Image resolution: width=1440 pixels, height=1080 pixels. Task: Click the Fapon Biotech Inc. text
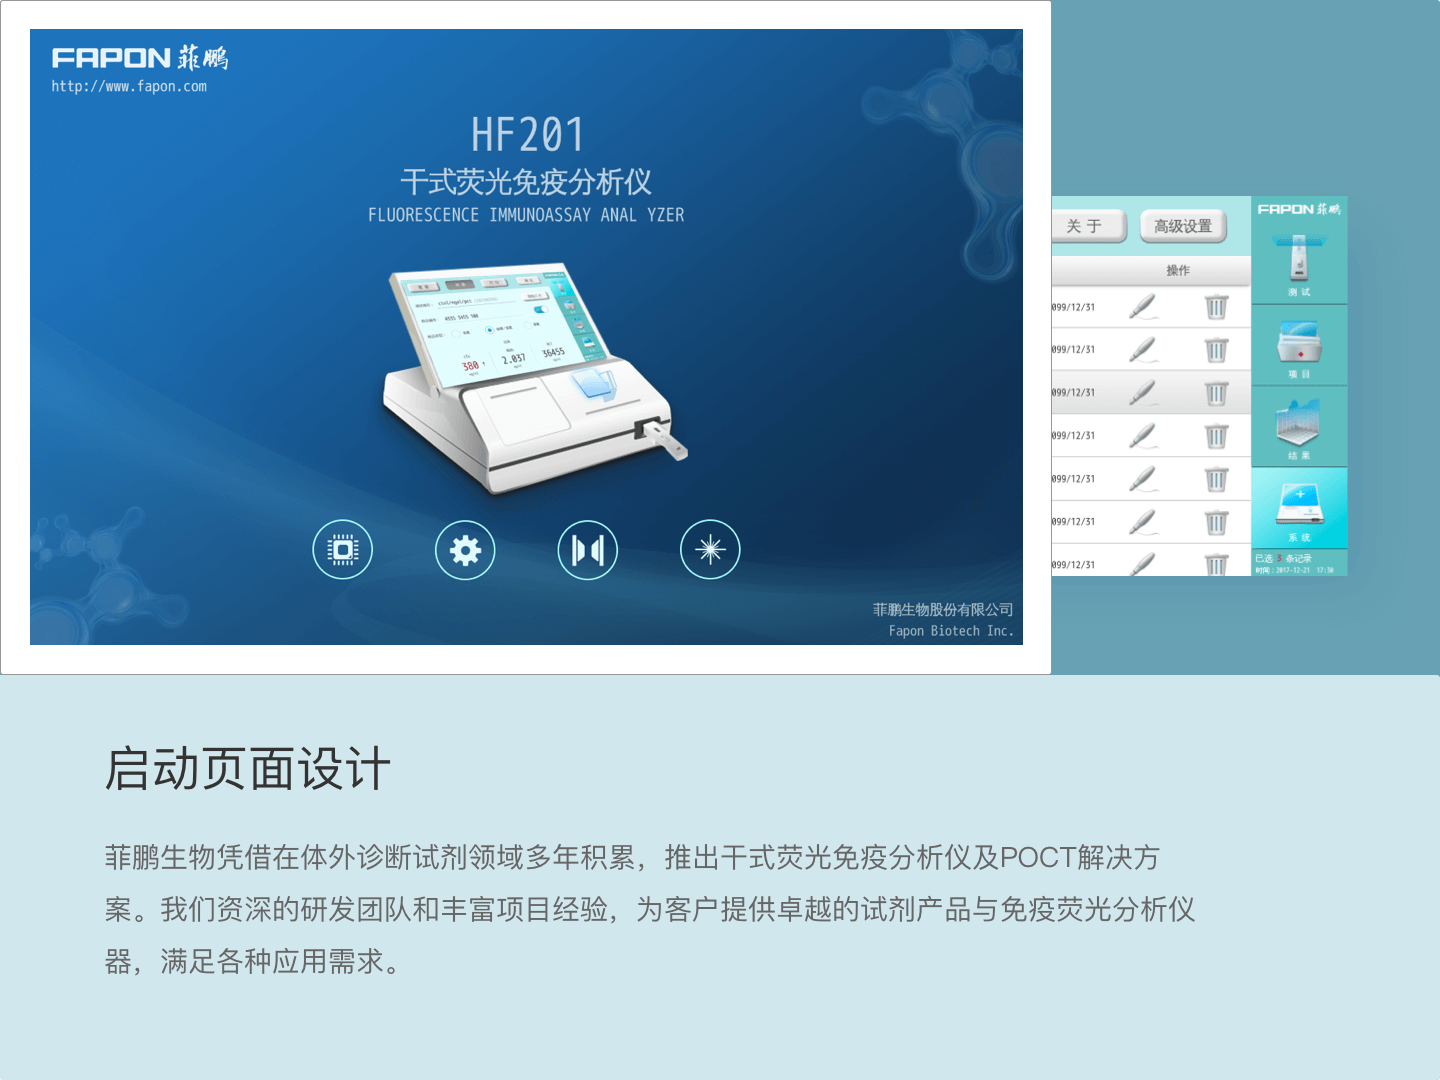tap(951, 631)
